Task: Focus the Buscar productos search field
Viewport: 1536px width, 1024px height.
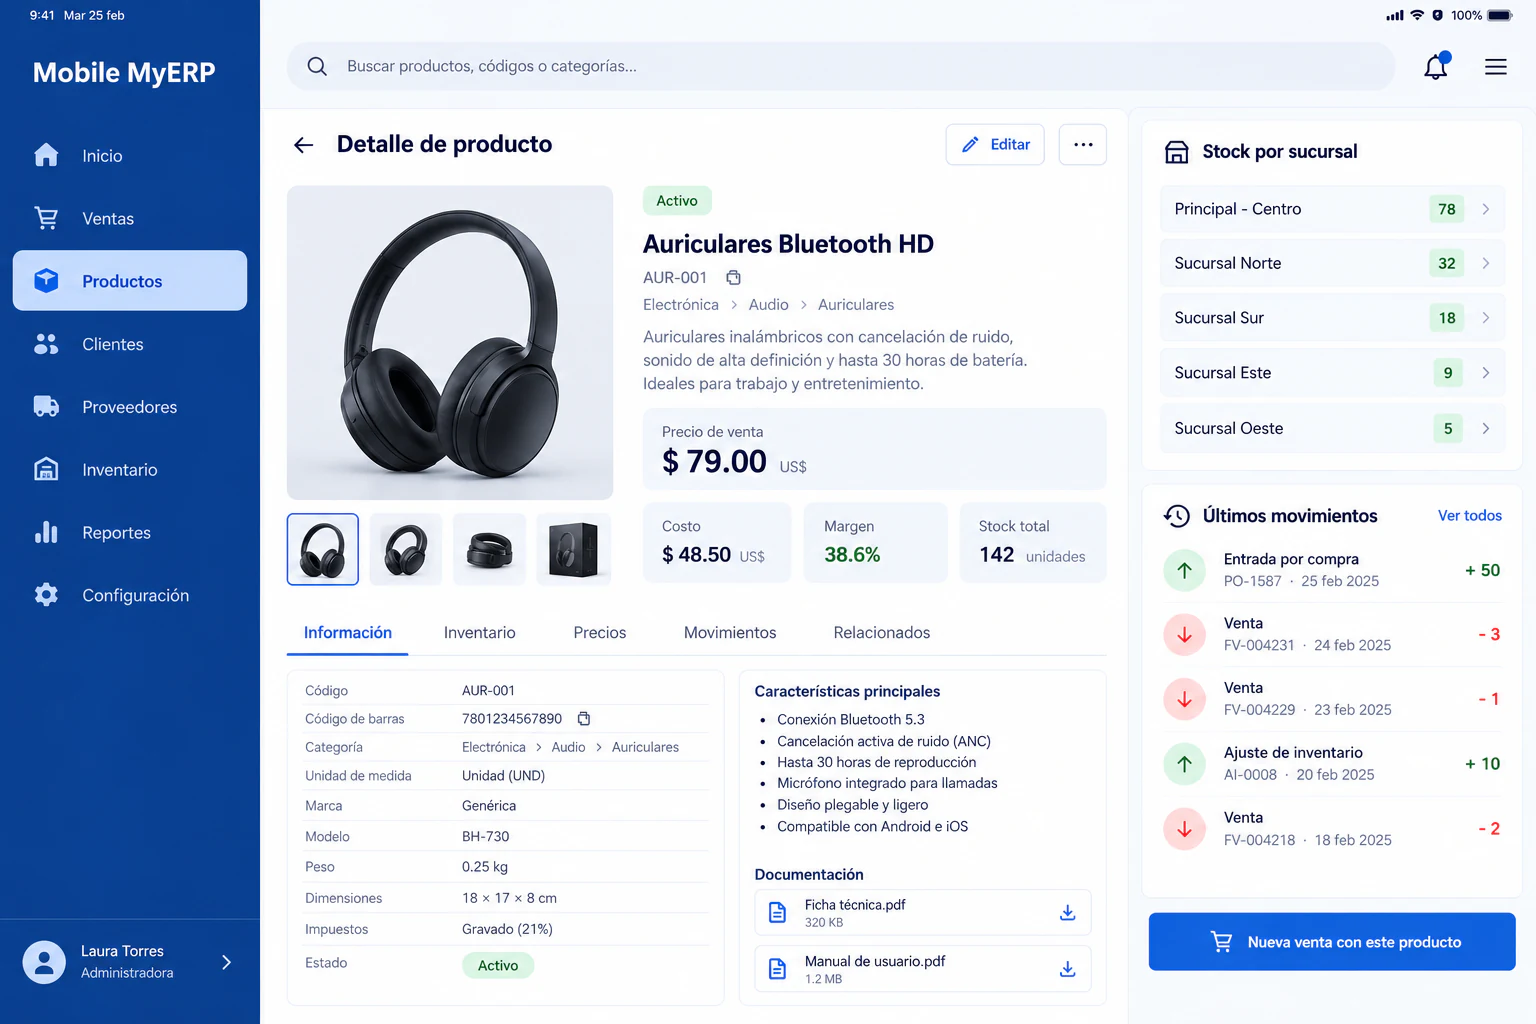Action: (x=840, y=66)
